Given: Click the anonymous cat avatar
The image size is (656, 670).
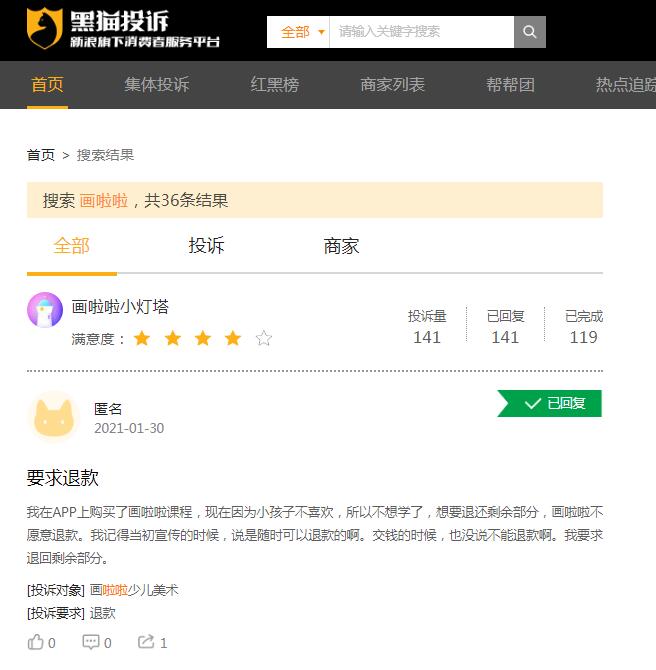Looking at the screenshot, I should 53,417.
